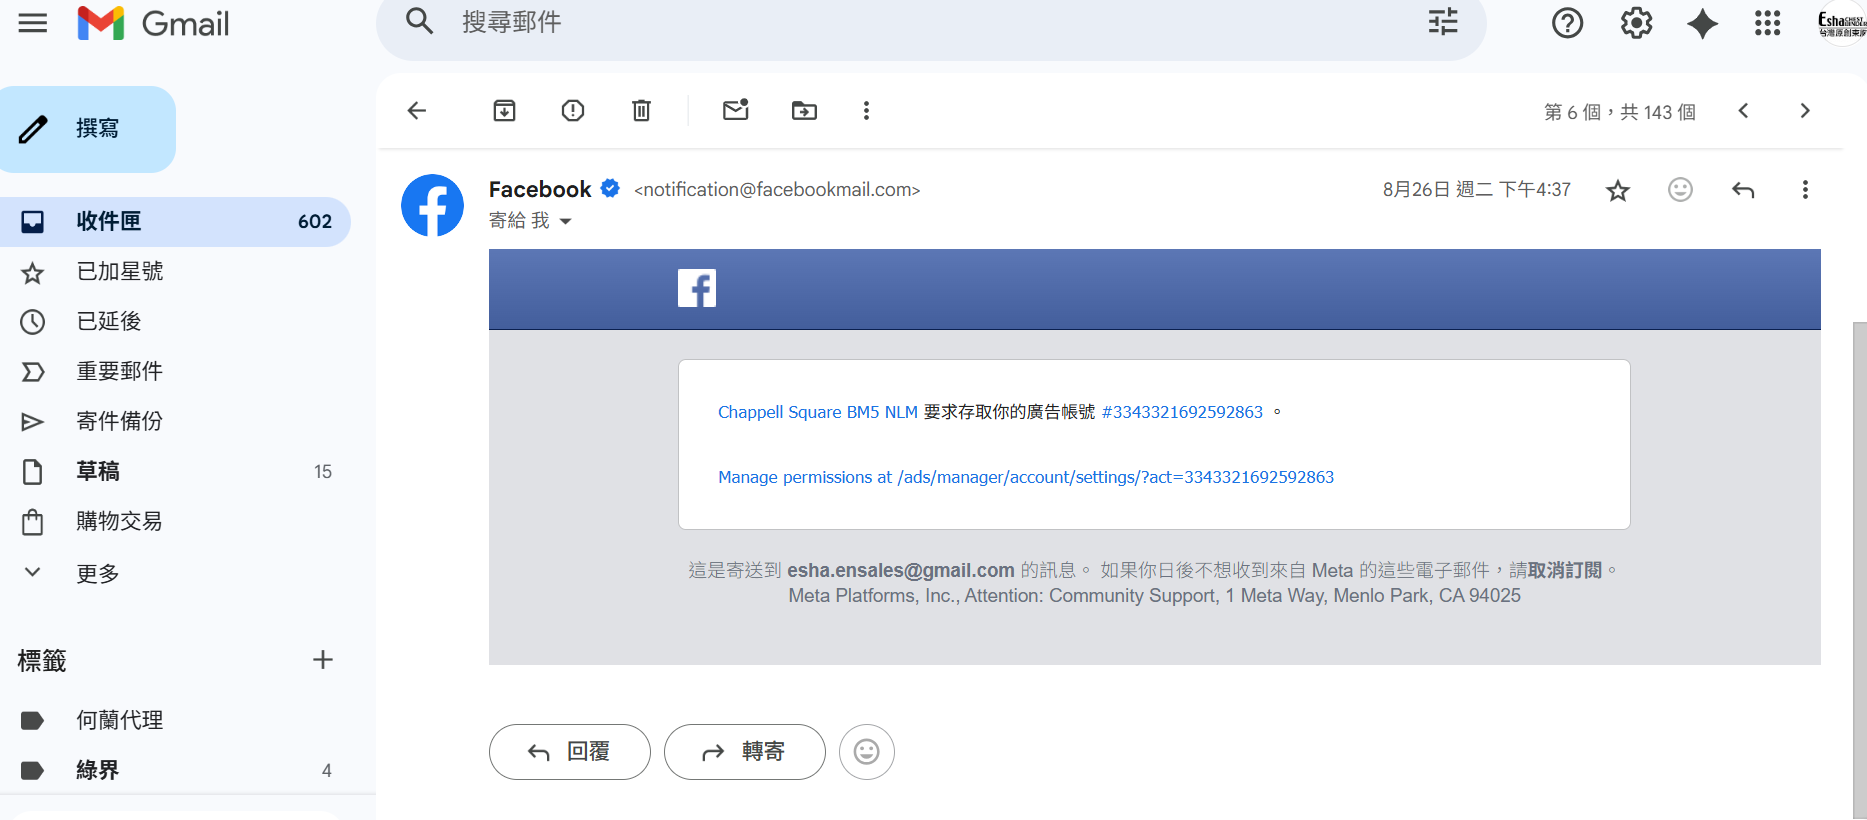Open the Gemini sparkle icon
1867x820 pixels.
(x=1702, y=23)
